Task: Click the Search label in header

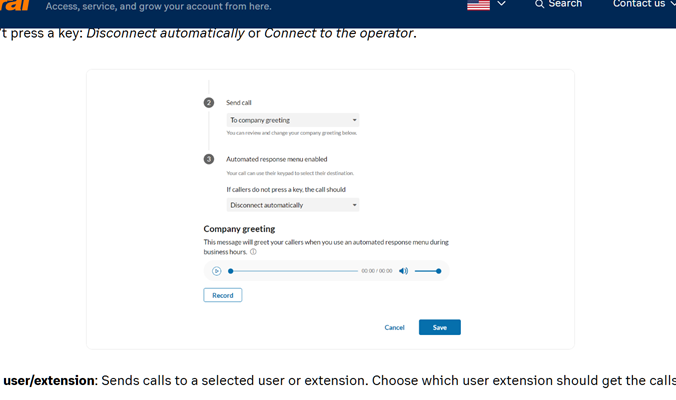Action: pyautogui.click(x=565, y=4)
